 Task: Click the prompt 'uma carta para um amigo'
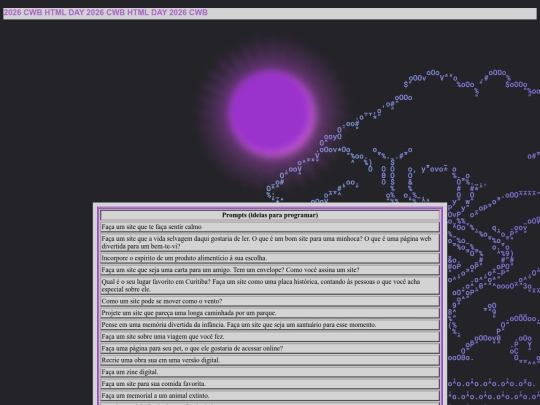pos(270,270)
